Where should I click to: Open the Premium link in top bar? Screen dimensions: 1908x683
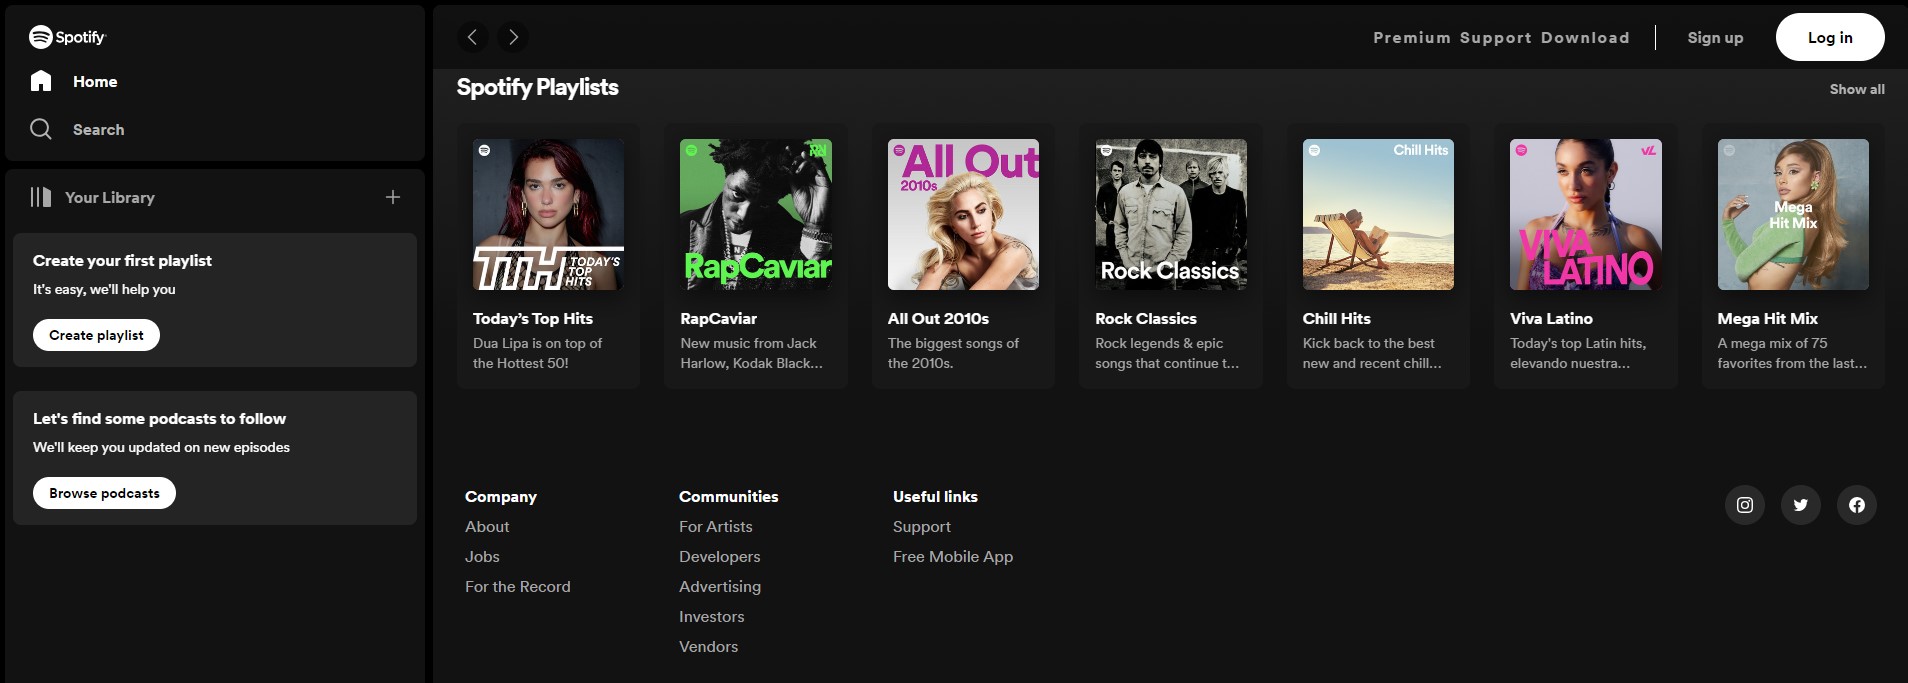point(1412,38)
